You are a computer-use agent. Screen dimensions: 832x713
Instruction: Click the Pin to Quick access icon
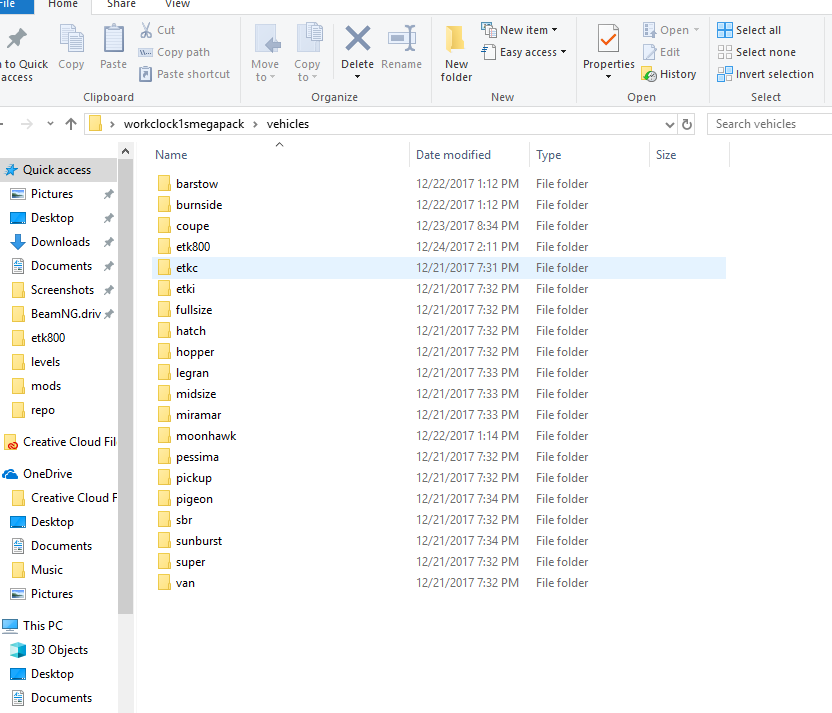point(17,38)
